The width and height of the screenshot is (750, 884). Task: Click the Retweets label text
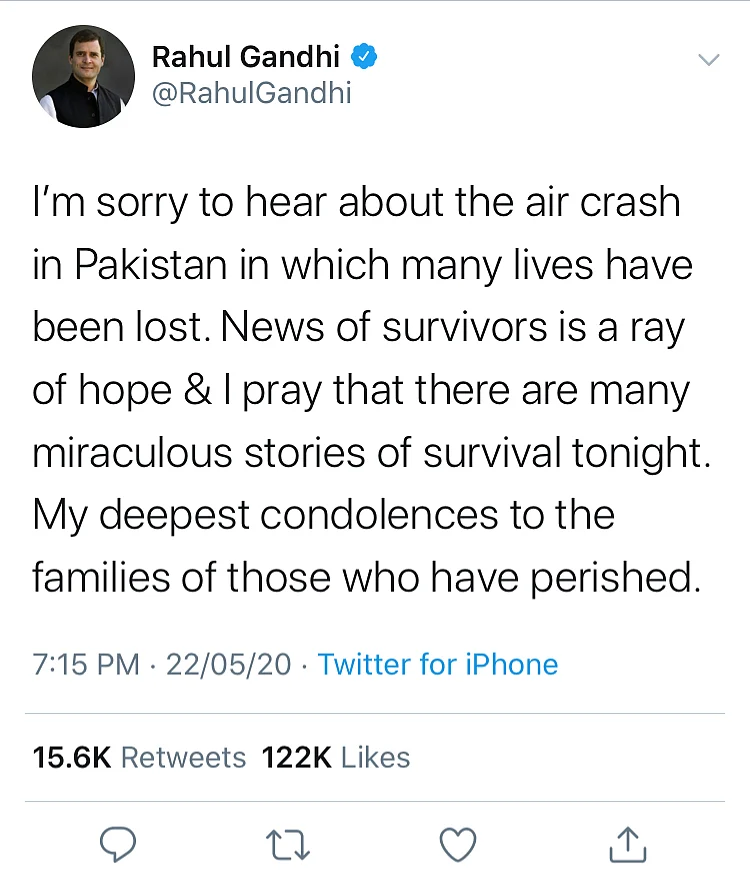click(x=184, y=757)
